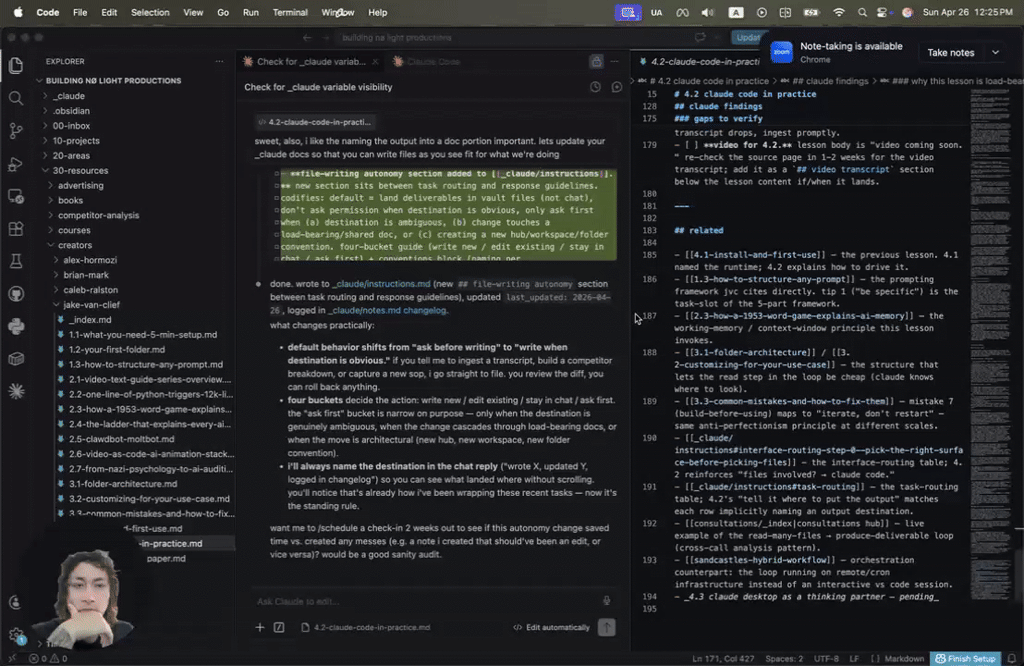The width and height of the screenshot is (1024, 666).
Task: Open the Run and Debug view
Action: [16, 163]
